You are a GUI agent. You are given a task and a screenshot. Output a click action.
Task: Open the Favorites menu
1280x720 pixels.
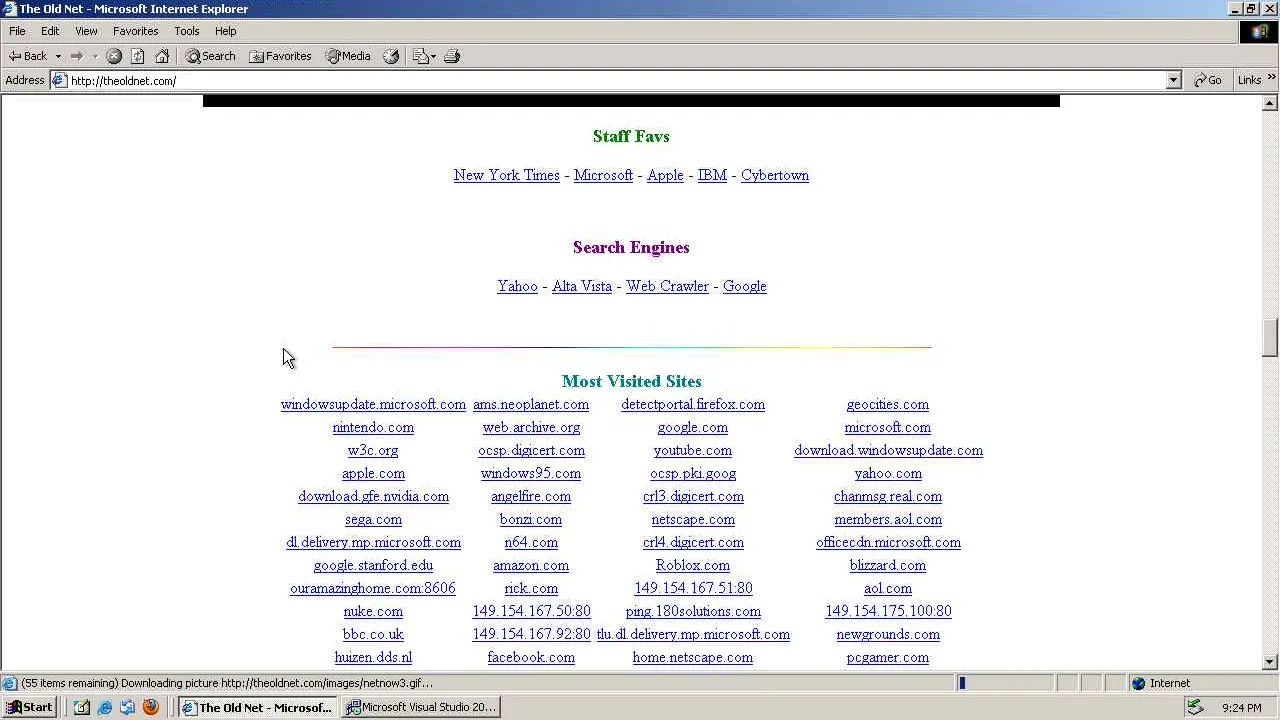coord(135,31)
